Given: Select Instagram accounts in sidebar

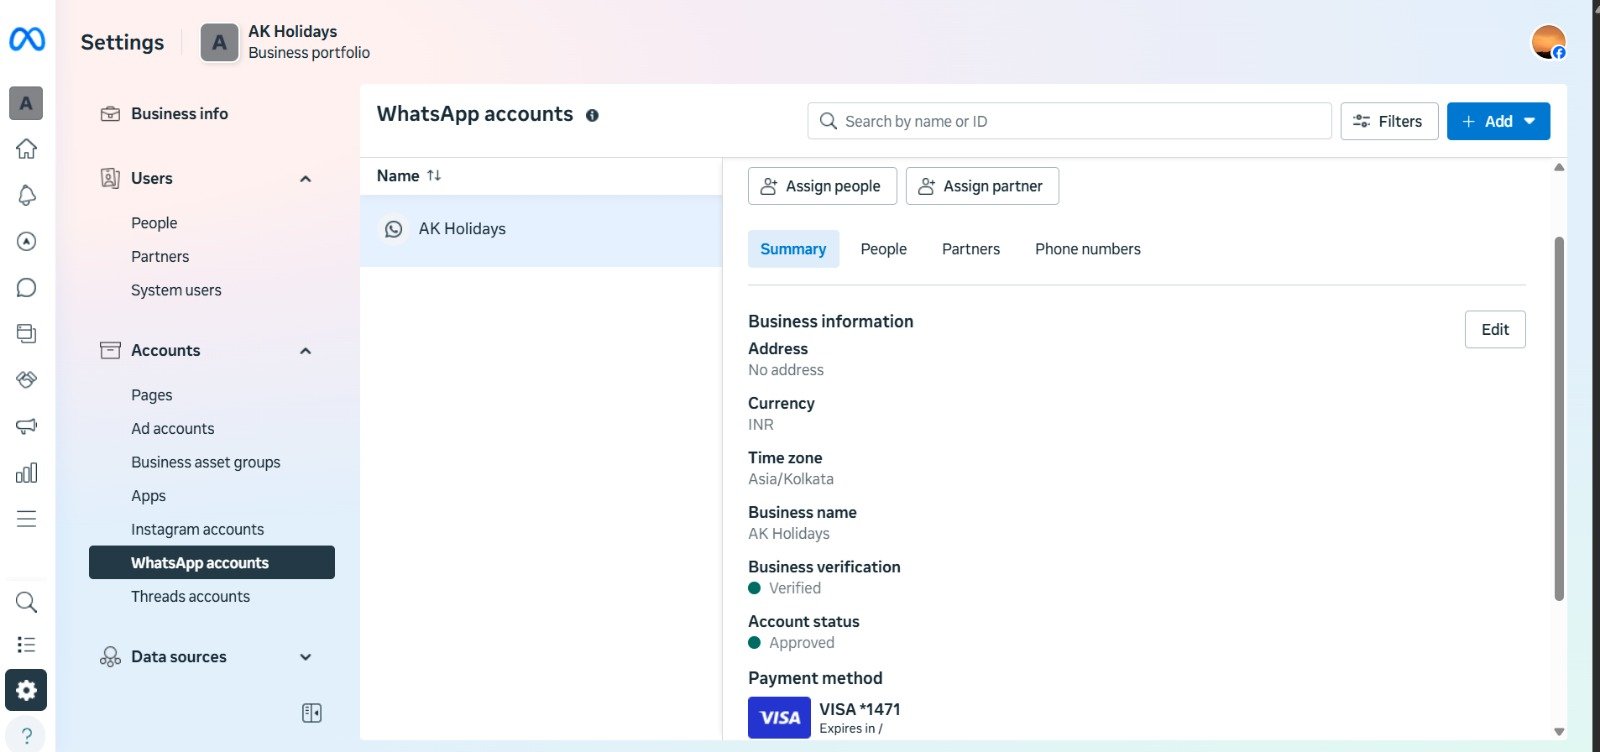Looking at the screenshot, I should coord(198,530).
